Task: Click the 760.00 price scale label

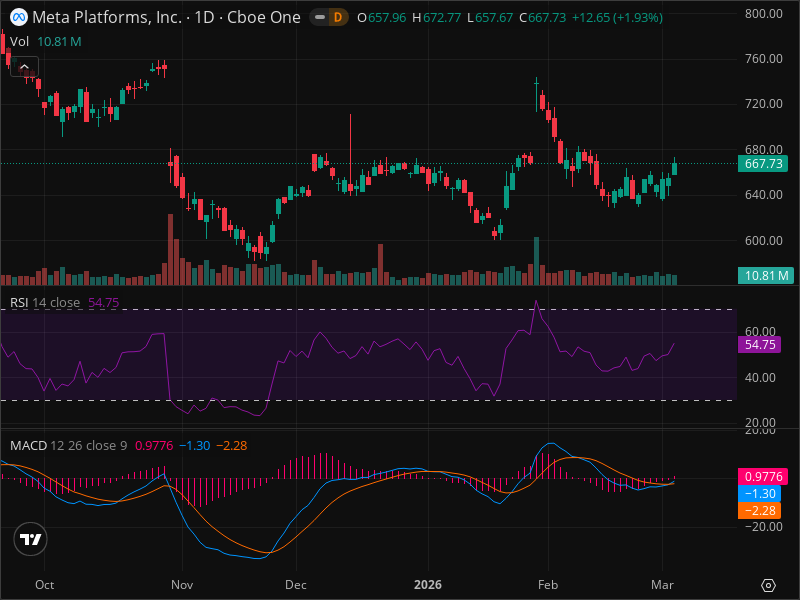Action: pos(763,59)
